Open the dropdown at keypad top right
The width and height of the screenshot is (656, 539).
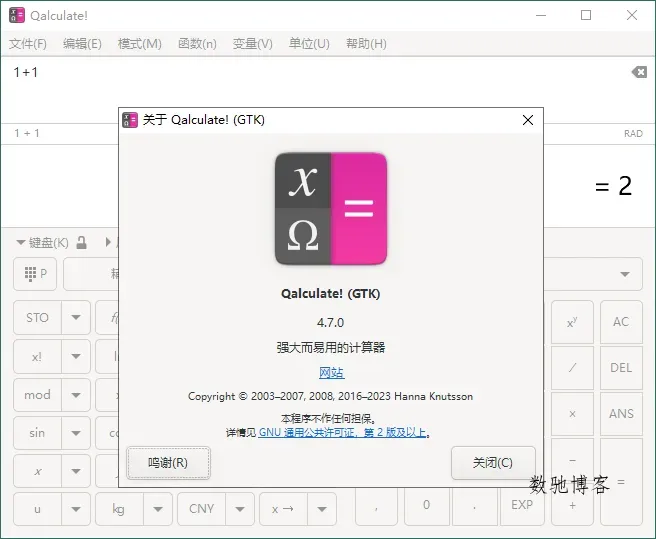[625, 274]
